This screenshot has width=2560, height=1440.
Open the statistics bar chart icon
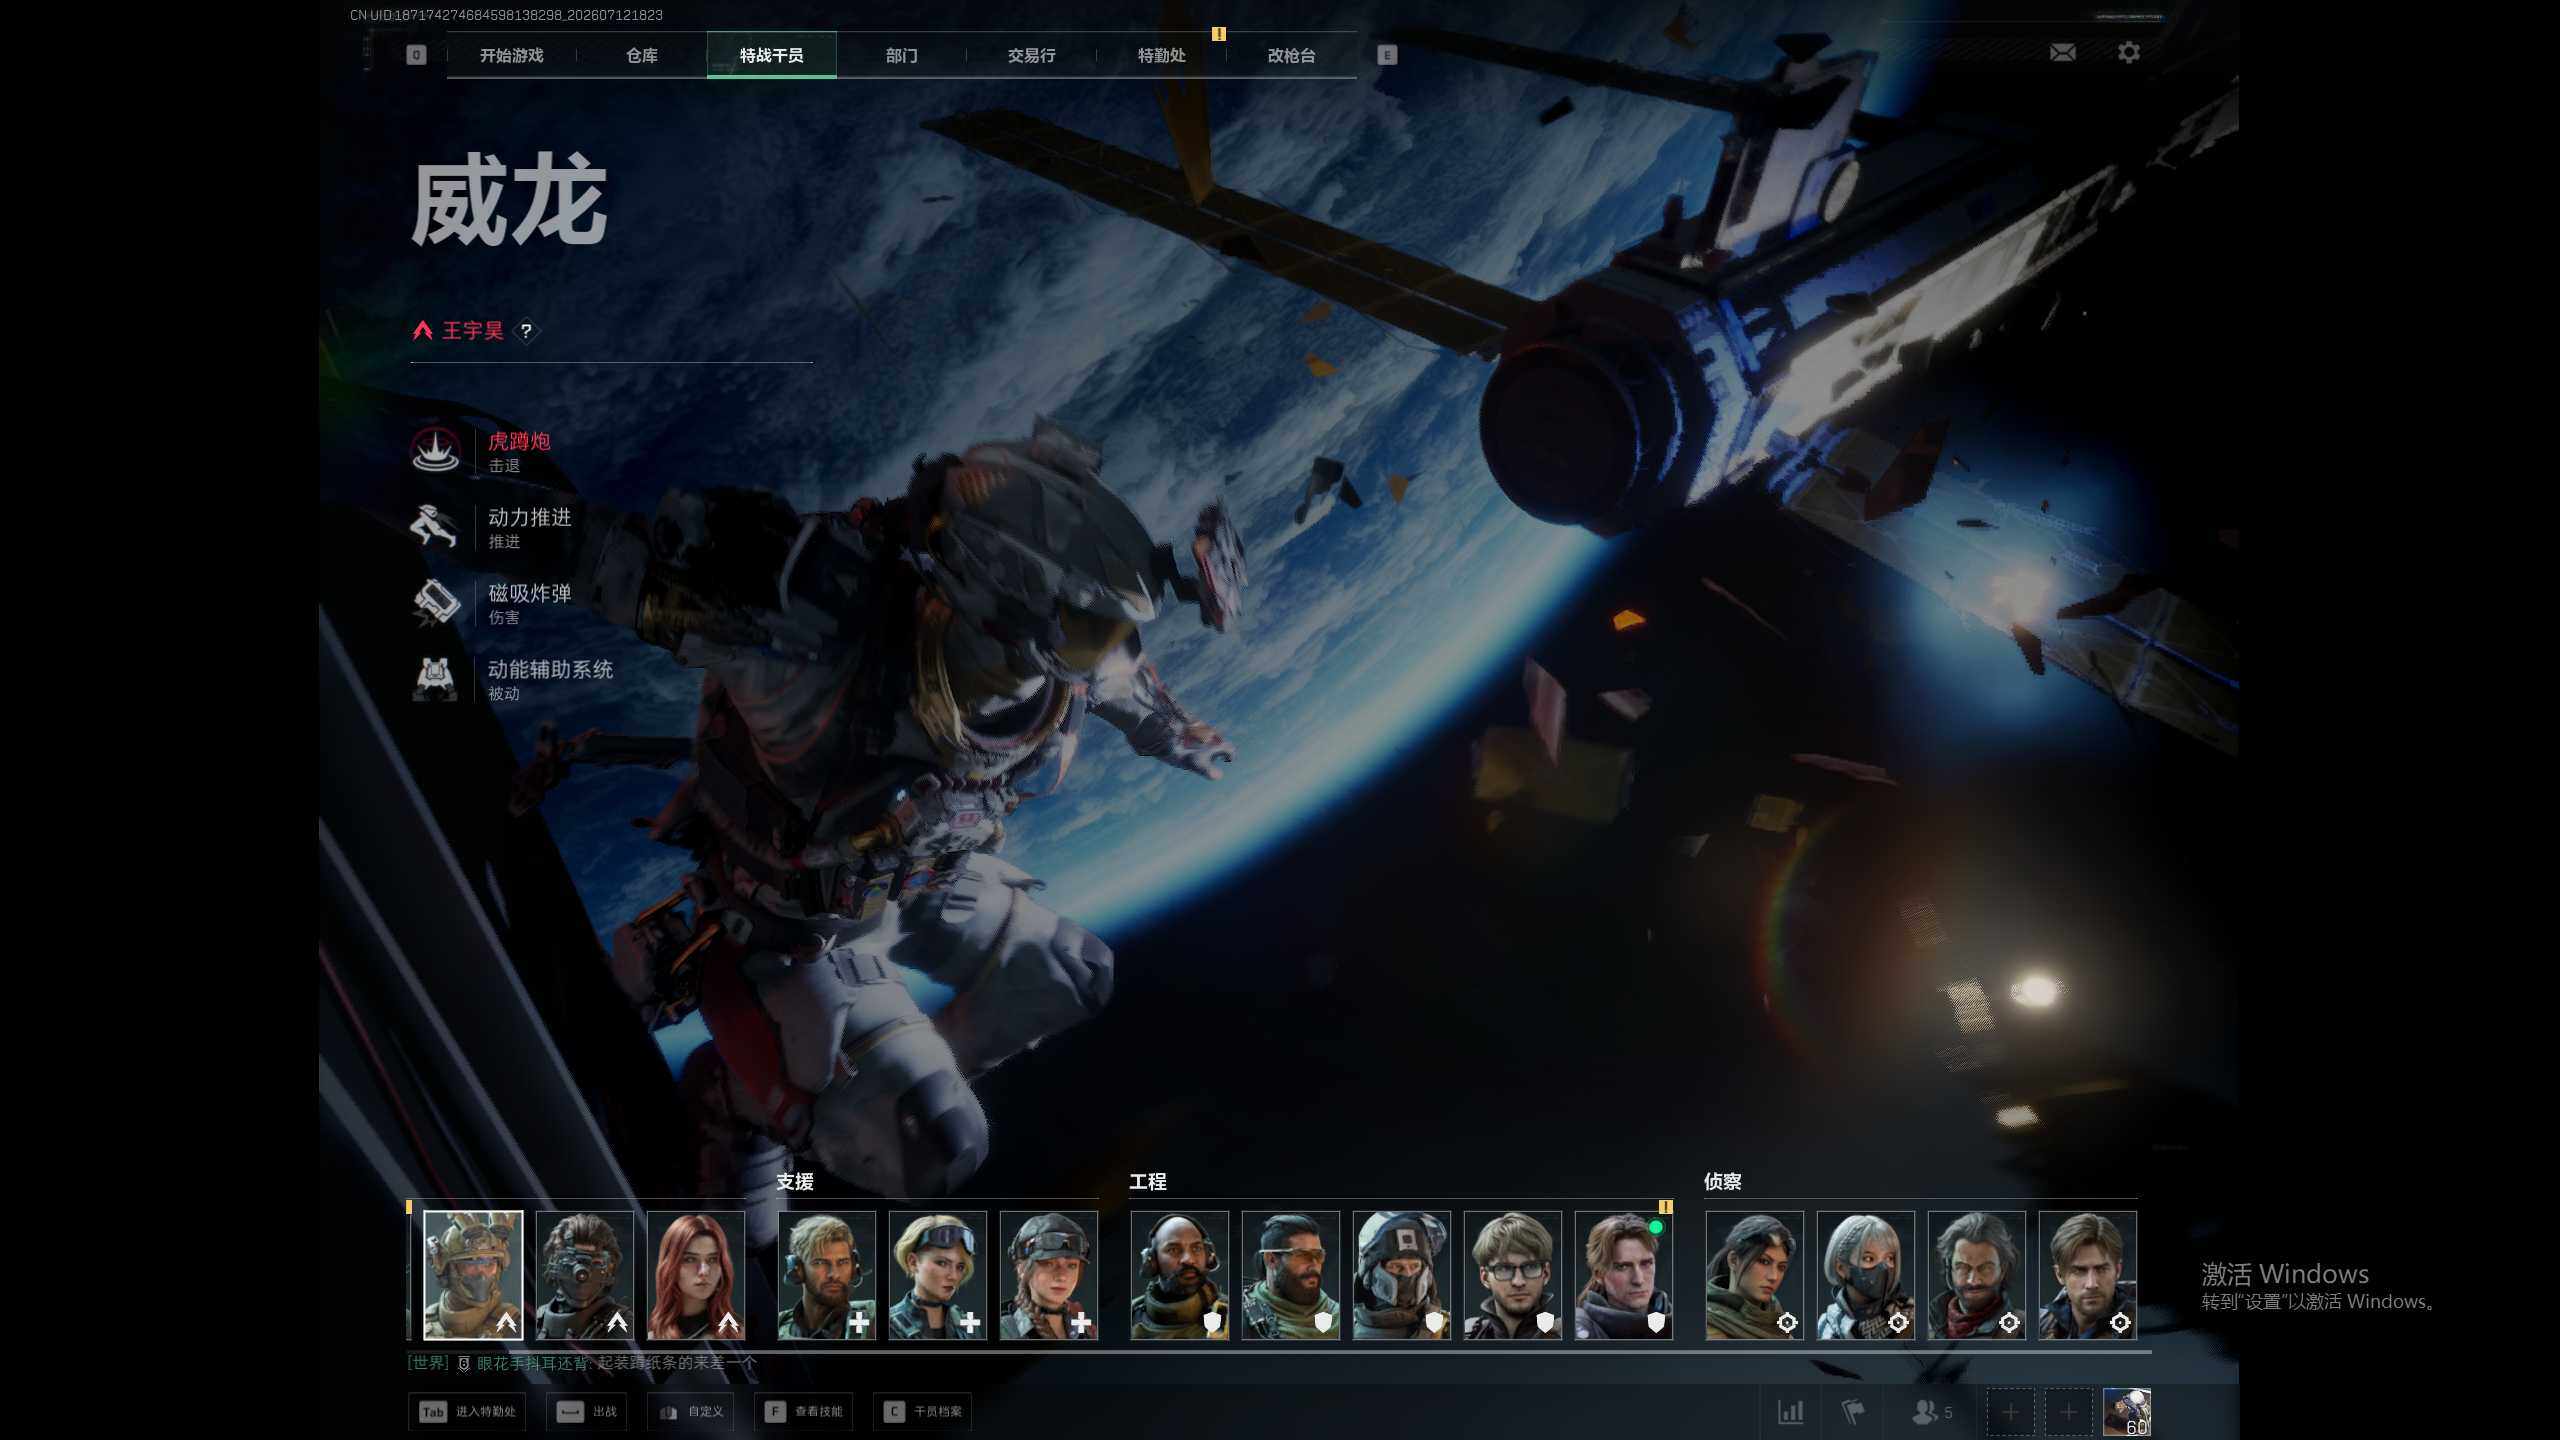click(1790, 1412)
